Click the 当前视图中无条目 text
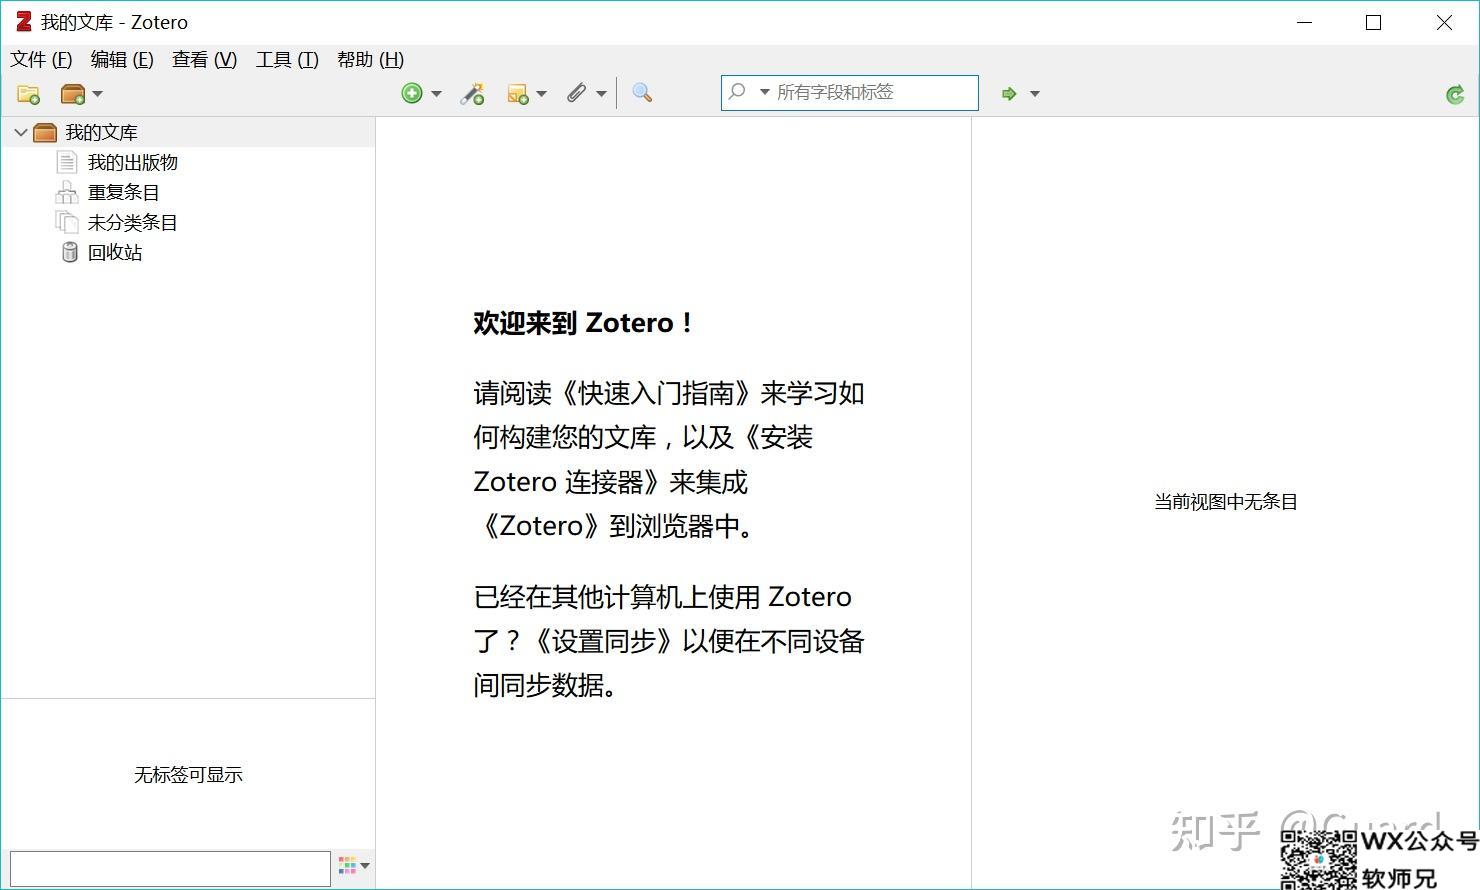1480x890 pixels. (1225, 502)
